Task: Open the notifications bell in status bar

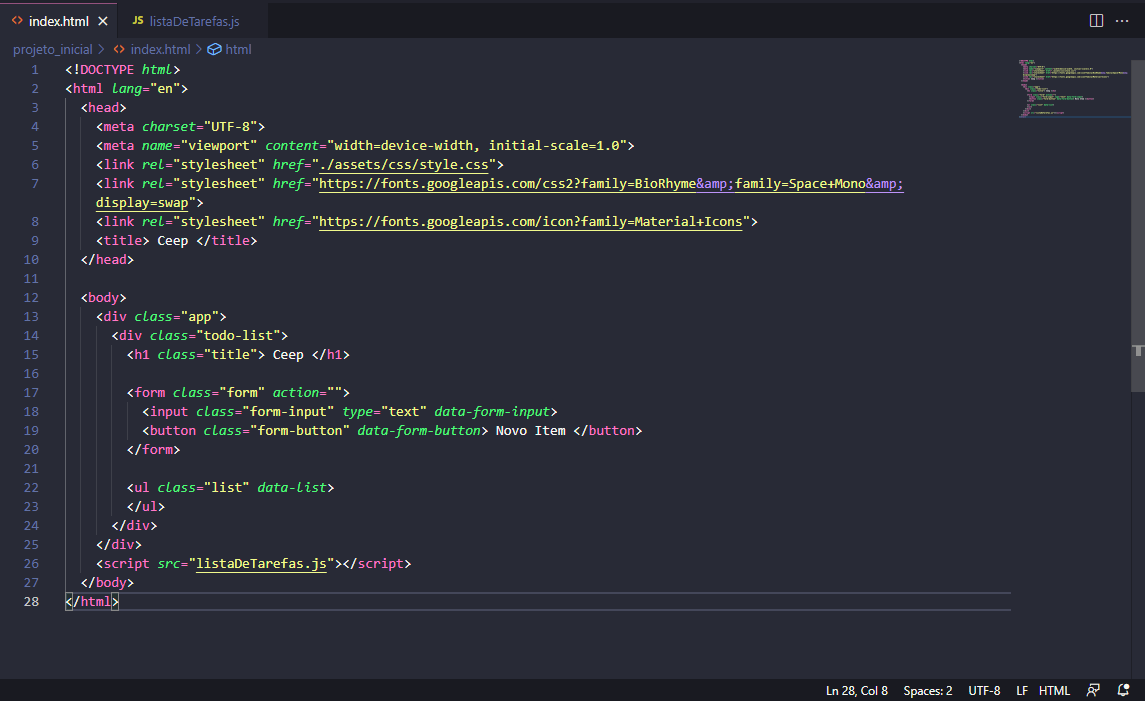Action: pyautogui.click(x=1124, y=691)
